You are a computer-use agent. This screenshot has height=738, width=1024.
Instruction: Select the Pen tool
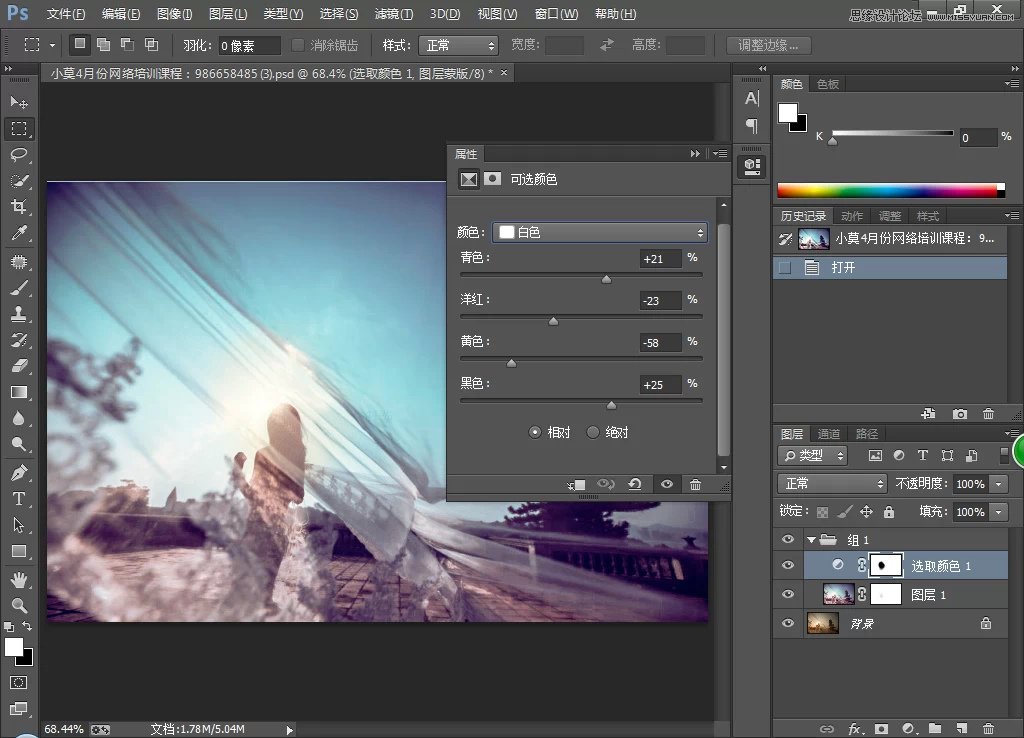point(19,472)
